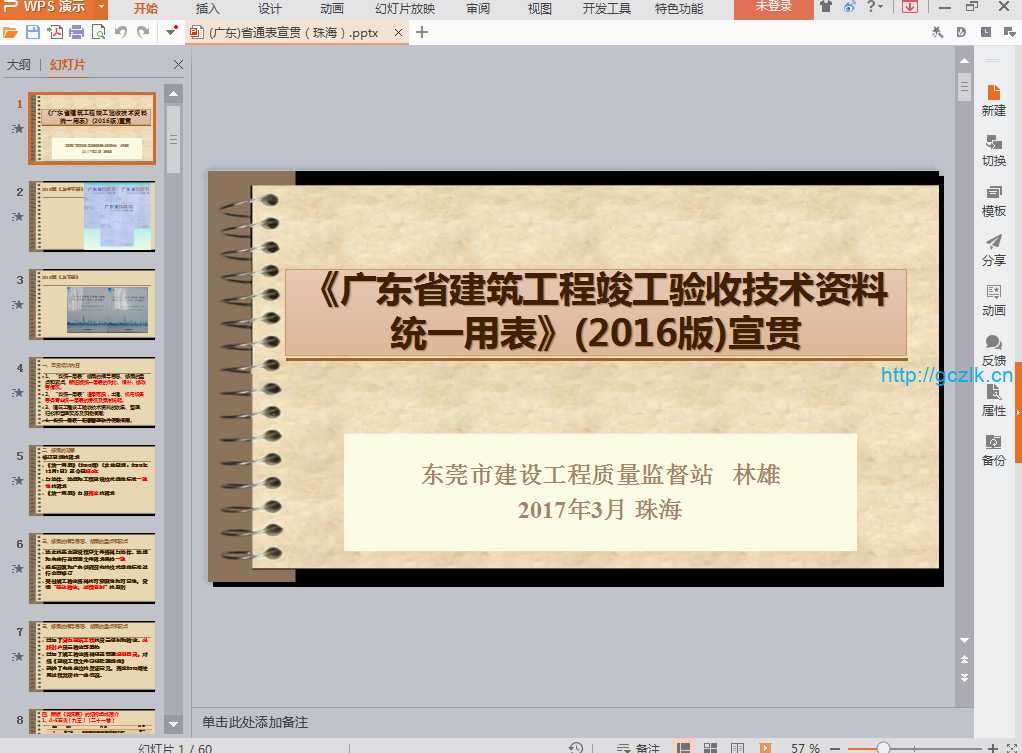Switch to slide sorter view
The width and height of the screenshot is (1022, 753).
point(711,747)
